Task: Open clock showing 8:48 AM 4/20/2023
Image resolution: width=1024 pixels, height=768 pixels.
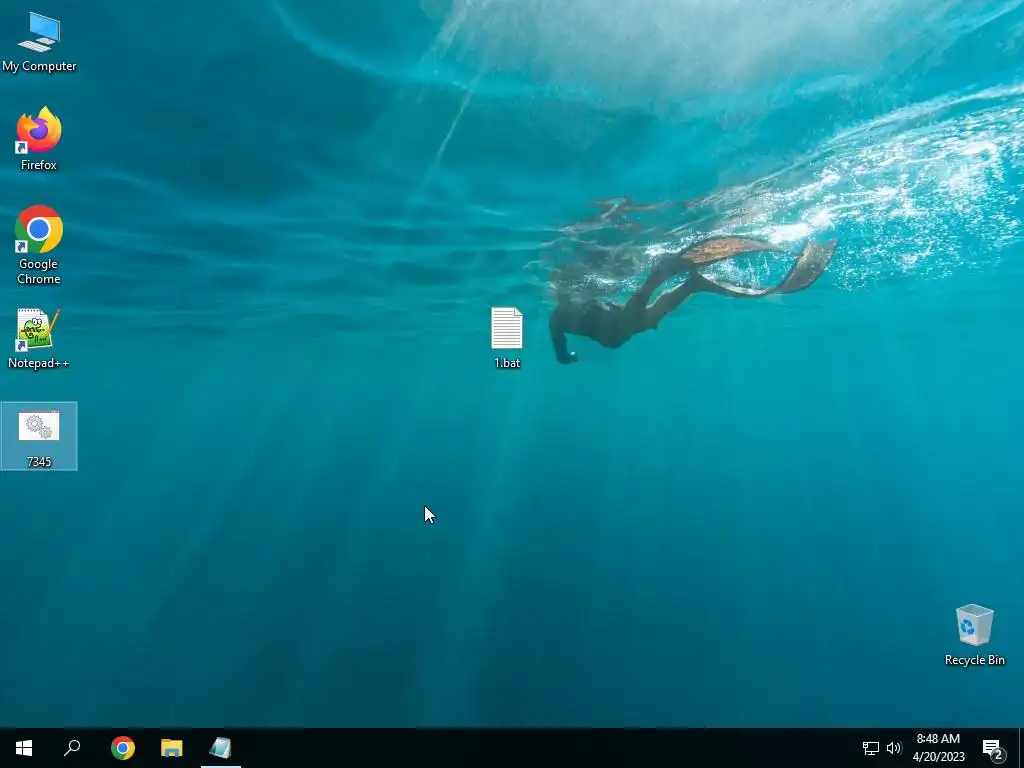Action: tap(938, 748)
